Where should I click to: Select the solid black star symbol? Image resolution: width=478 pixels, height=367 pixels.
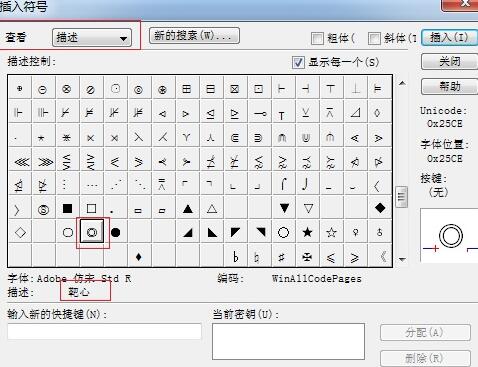[x=307, y=232]
